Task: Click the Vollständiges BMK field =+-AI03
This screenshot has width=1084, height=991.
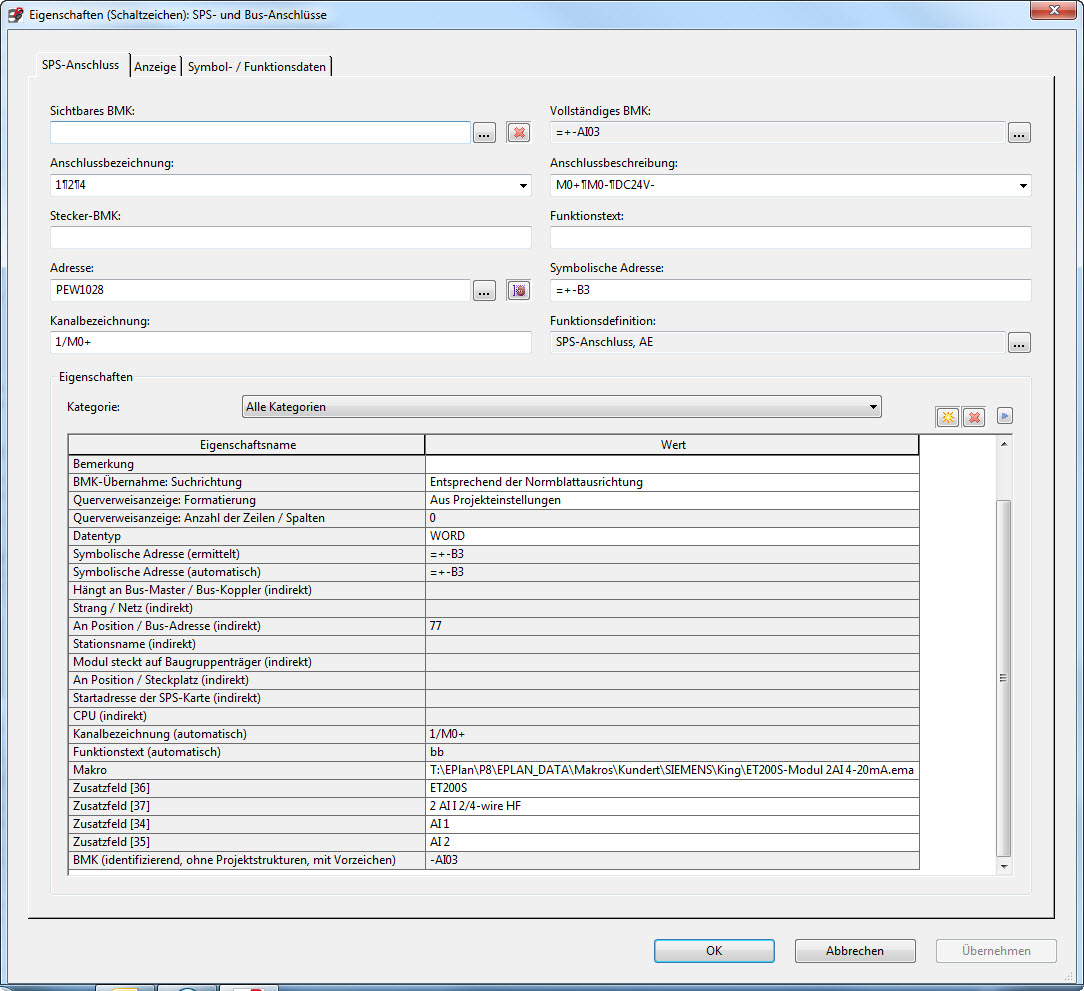Action: pos(777,132)
